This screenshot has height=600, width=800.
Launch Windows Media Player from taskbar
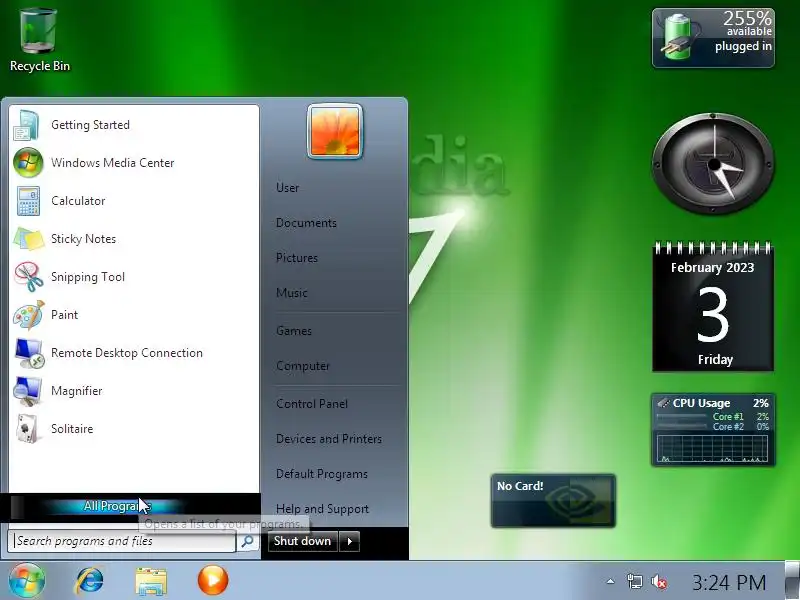coord(213,581)
